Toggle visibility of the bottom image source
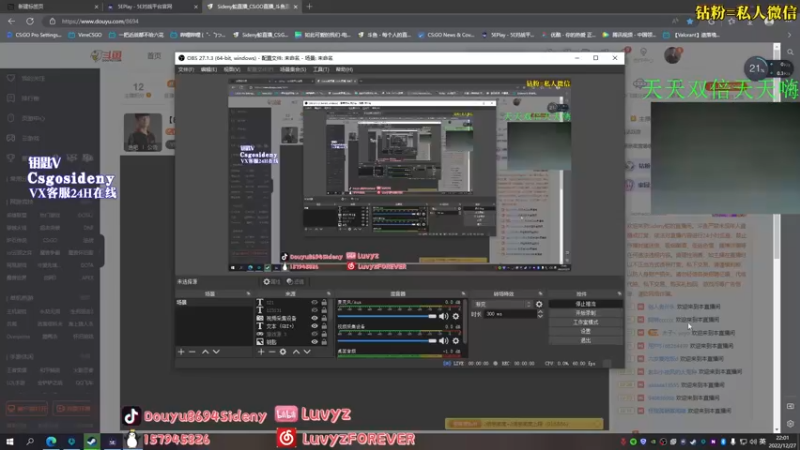This screenshot has height=450, width=800. tap(315, 342)
